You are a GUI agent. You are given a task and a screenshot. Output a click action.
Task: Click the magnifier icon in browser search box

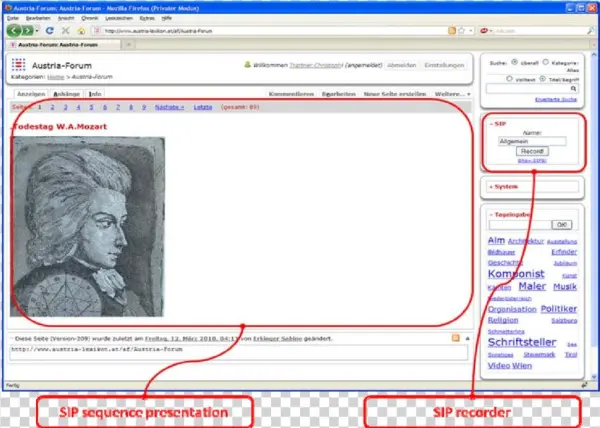pos(590,31)
